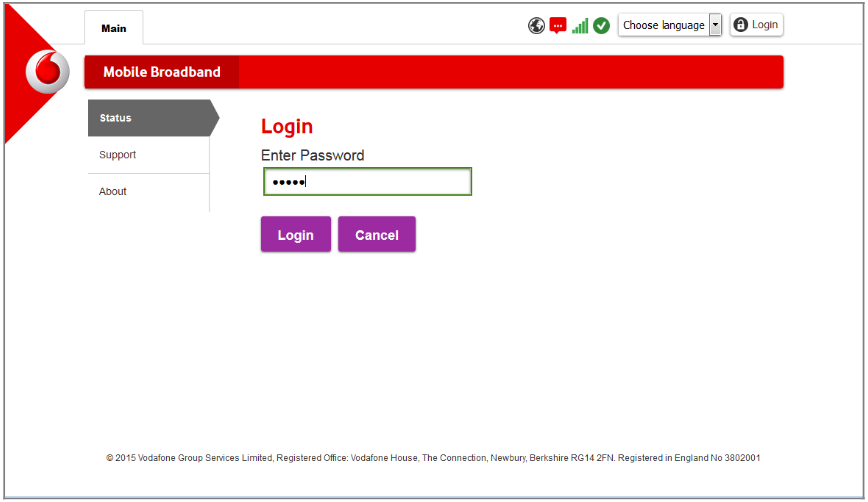Screen dimensions: 868x502
Task: Open About in the sidebar
Action: (x=148, y=192)
